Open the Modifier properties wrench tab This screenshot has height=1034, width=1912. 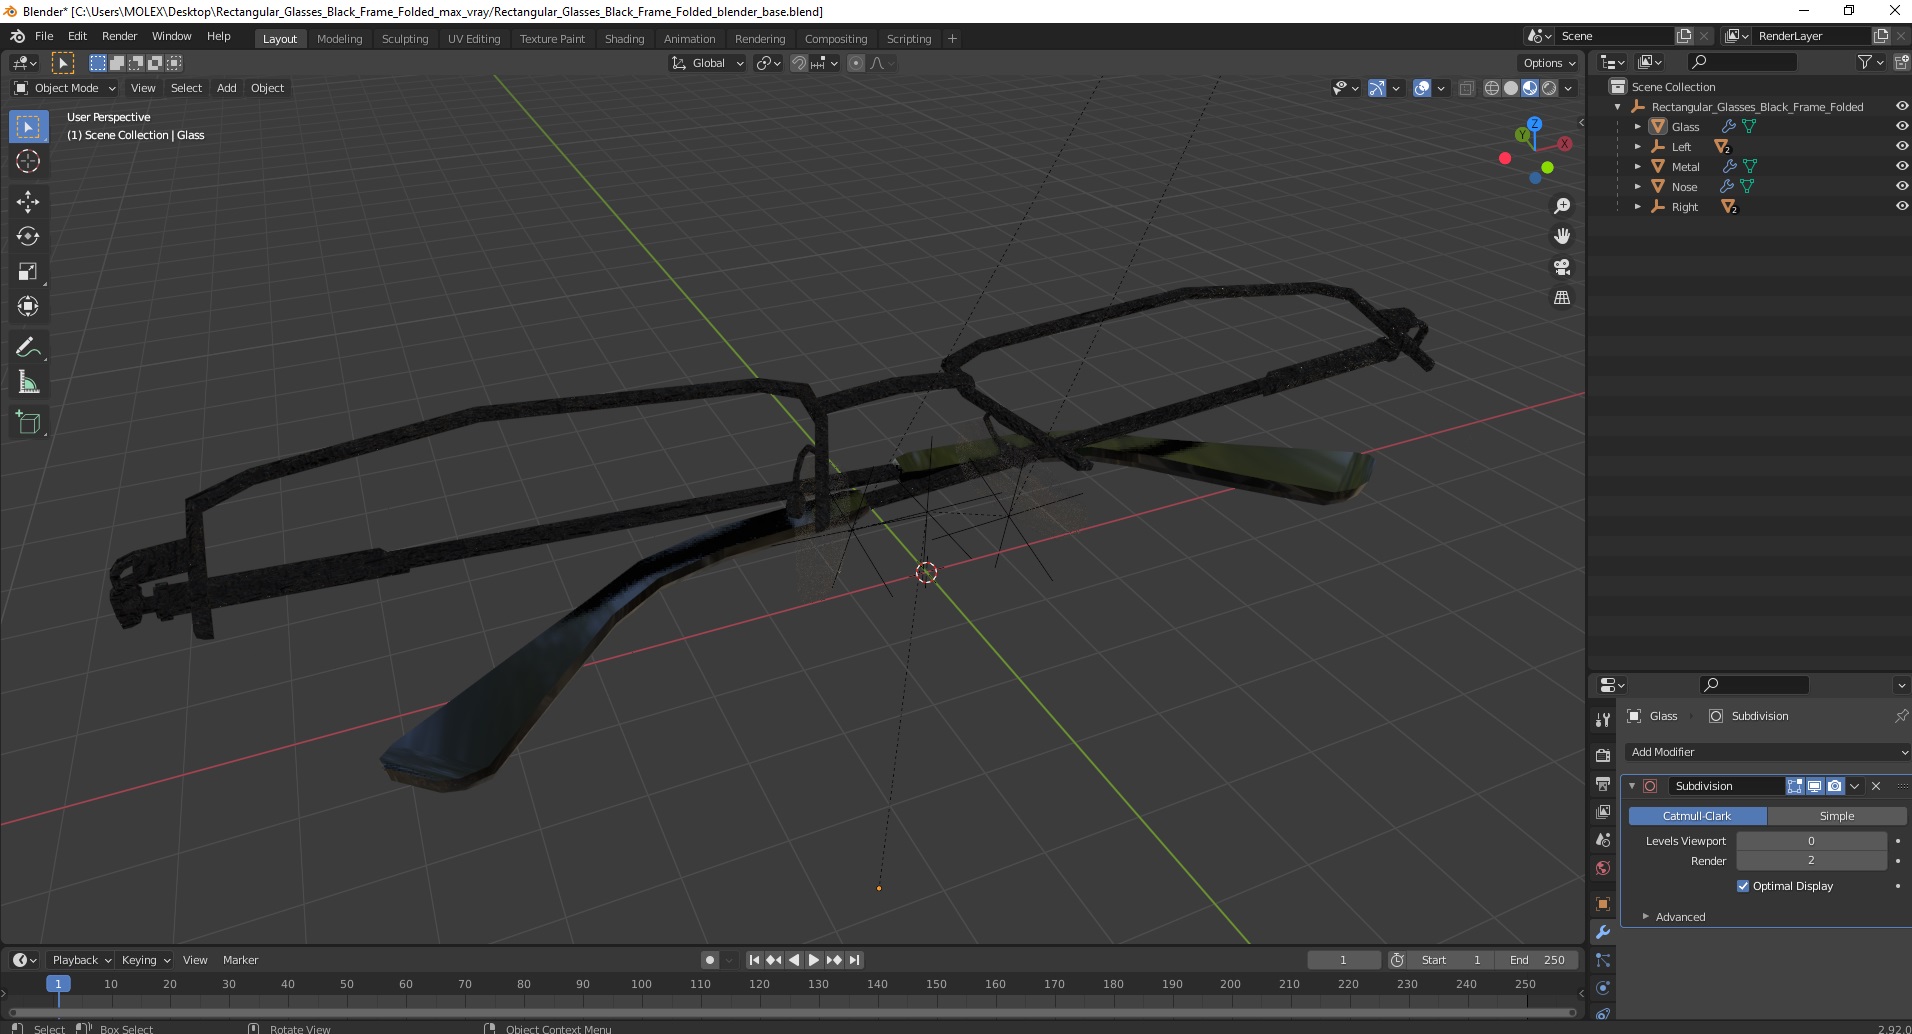point(1603,932)
